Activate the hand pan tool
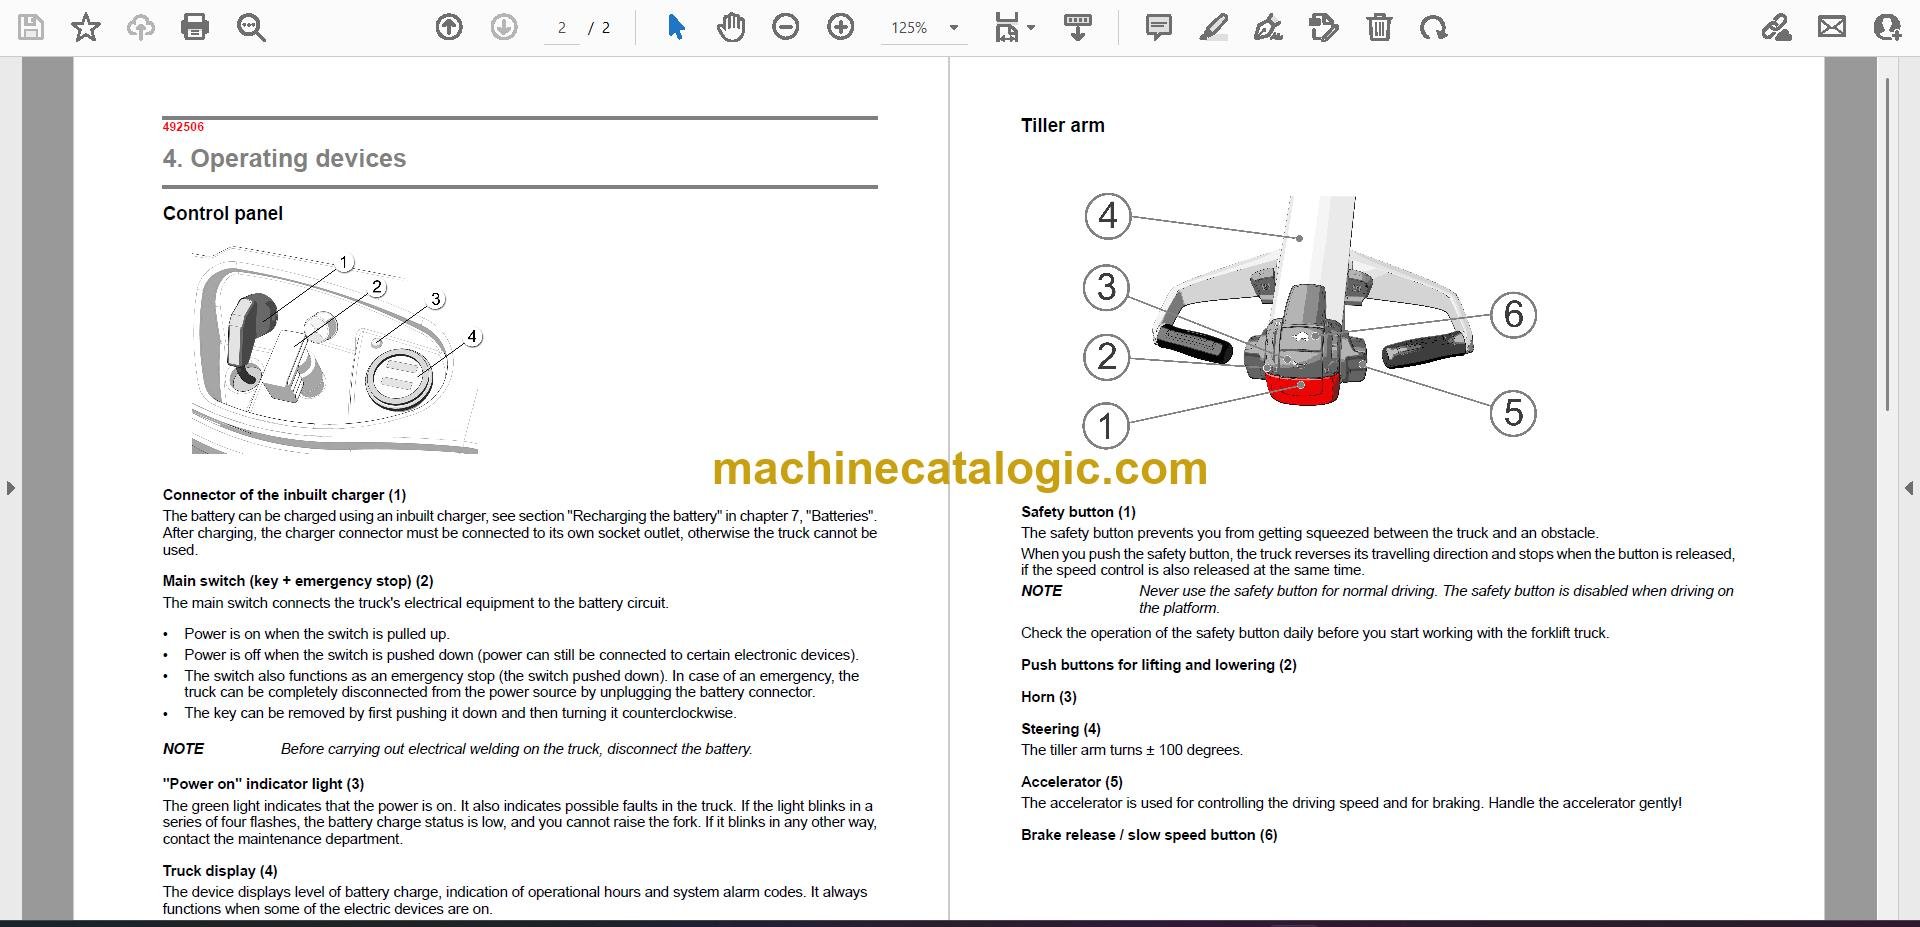The width and height of the screenshot is (1920, 927). click(x=731, y=27)
